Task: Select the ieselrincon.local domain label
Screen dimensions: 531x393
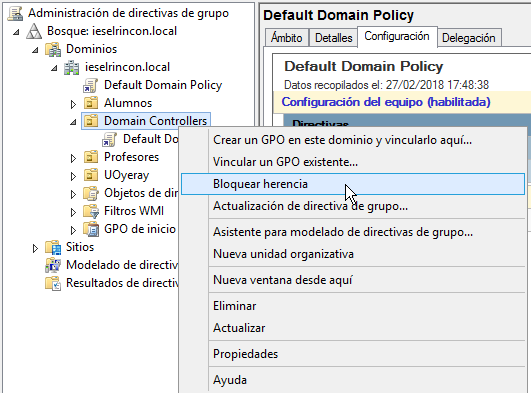Action: pos(127,67)
